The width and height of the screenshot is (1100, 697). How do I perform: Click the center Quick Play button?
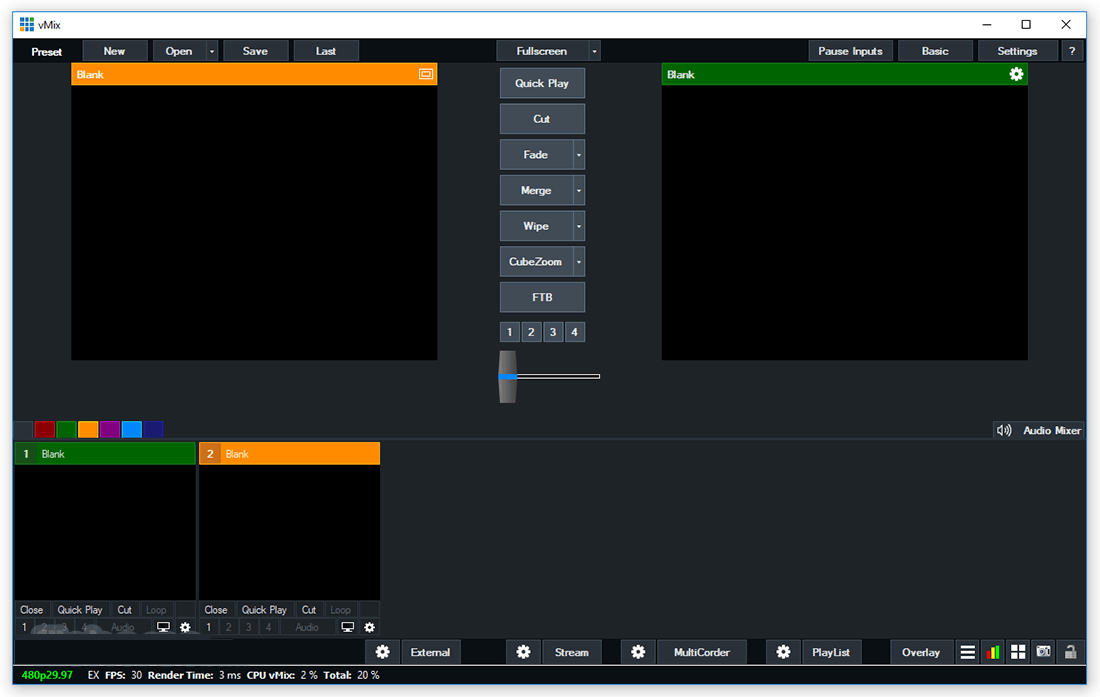point(542,83)
